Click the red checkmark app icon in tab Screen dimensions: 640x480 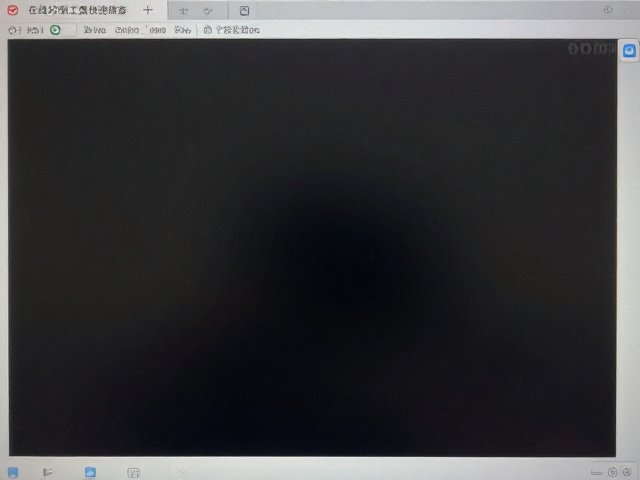point(13,10)
